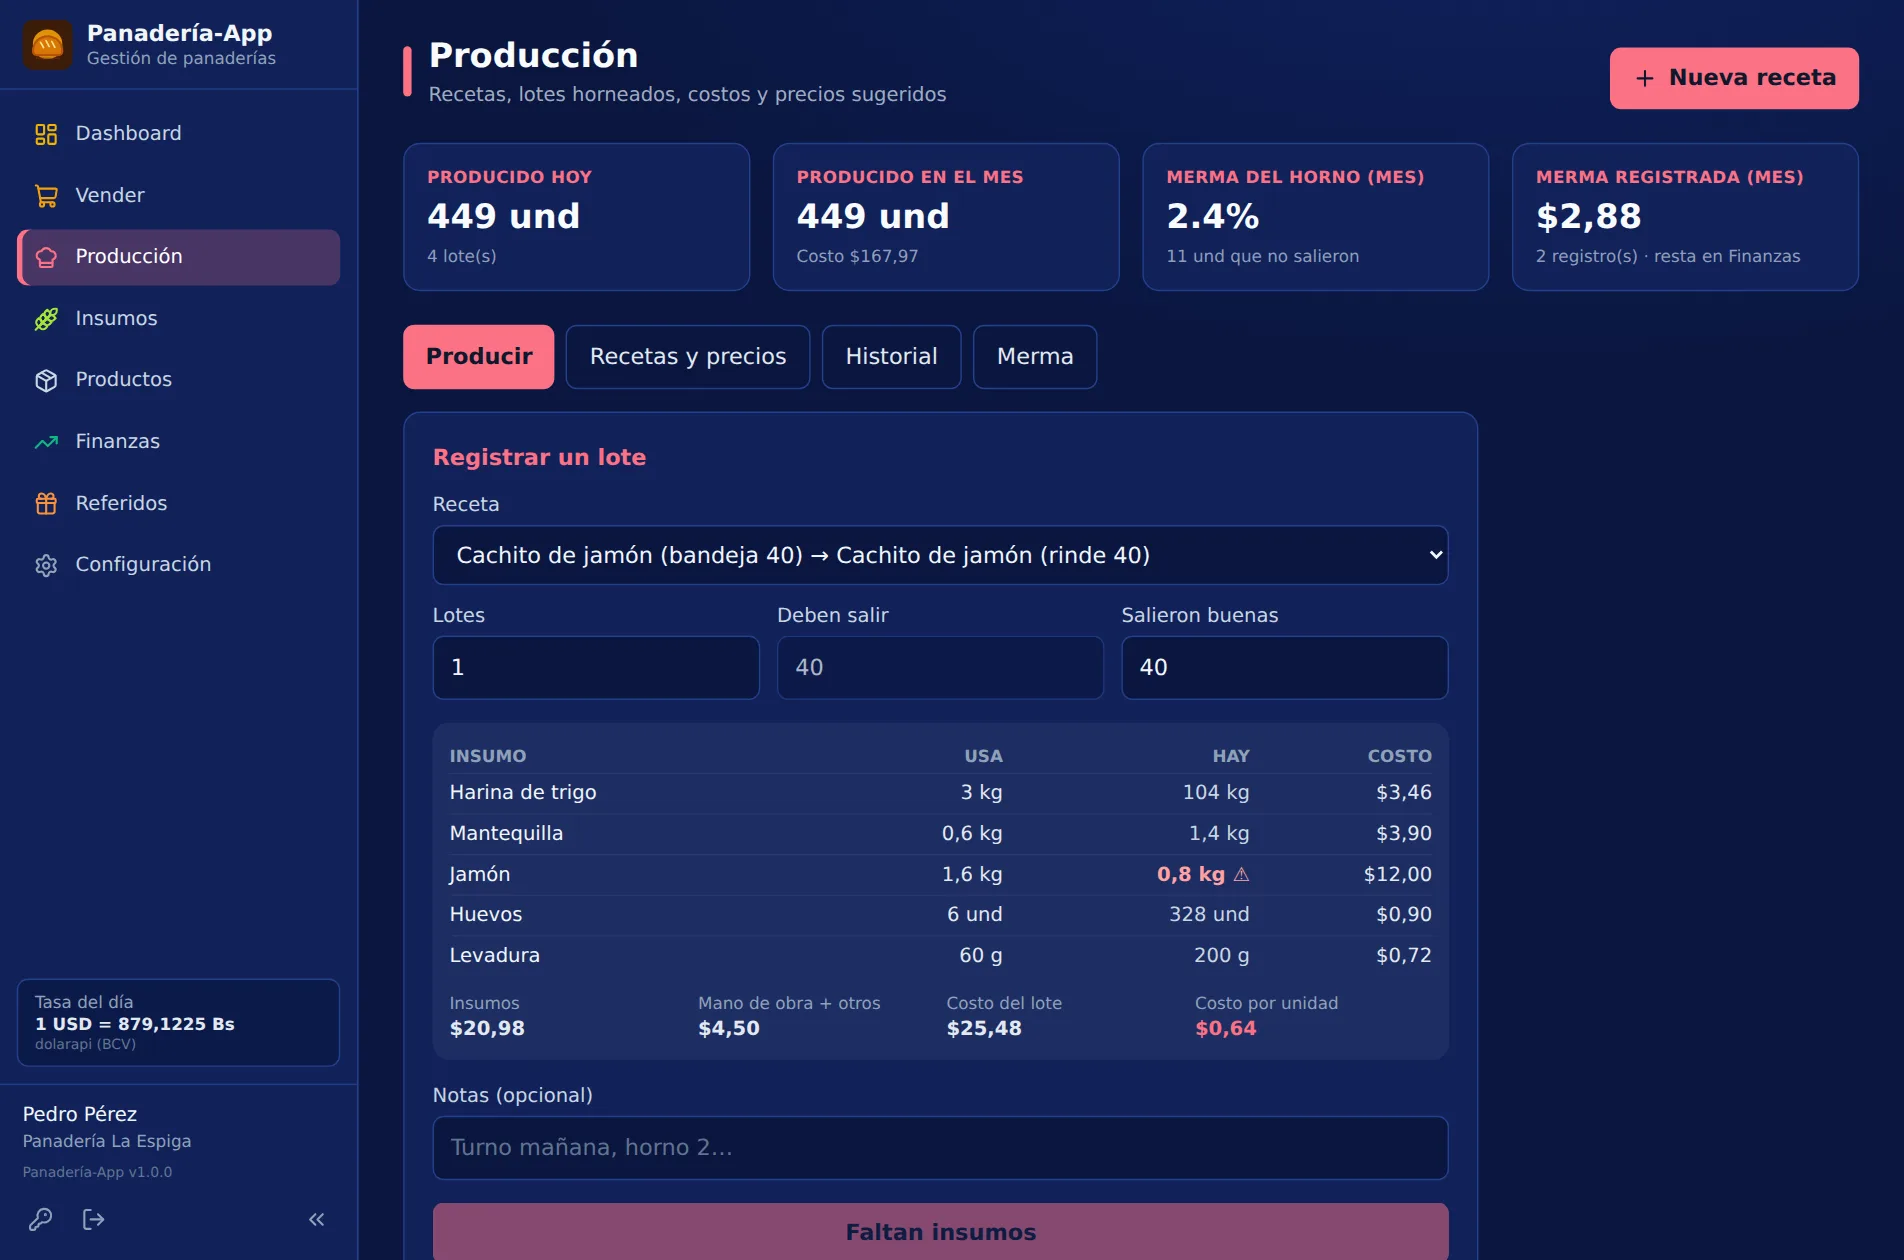The image size is (1904, 1260).
Task: Go to Vender page
Action: pos(178,196)
